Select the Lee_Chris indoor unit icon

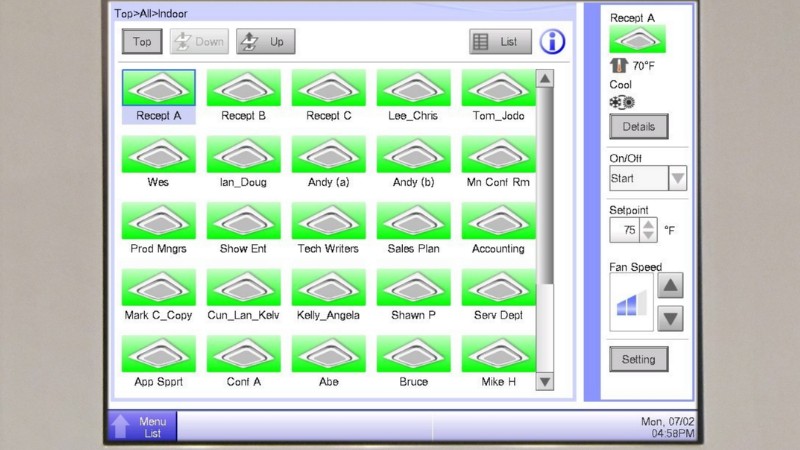pyautogui.click(x=413, y=88)
